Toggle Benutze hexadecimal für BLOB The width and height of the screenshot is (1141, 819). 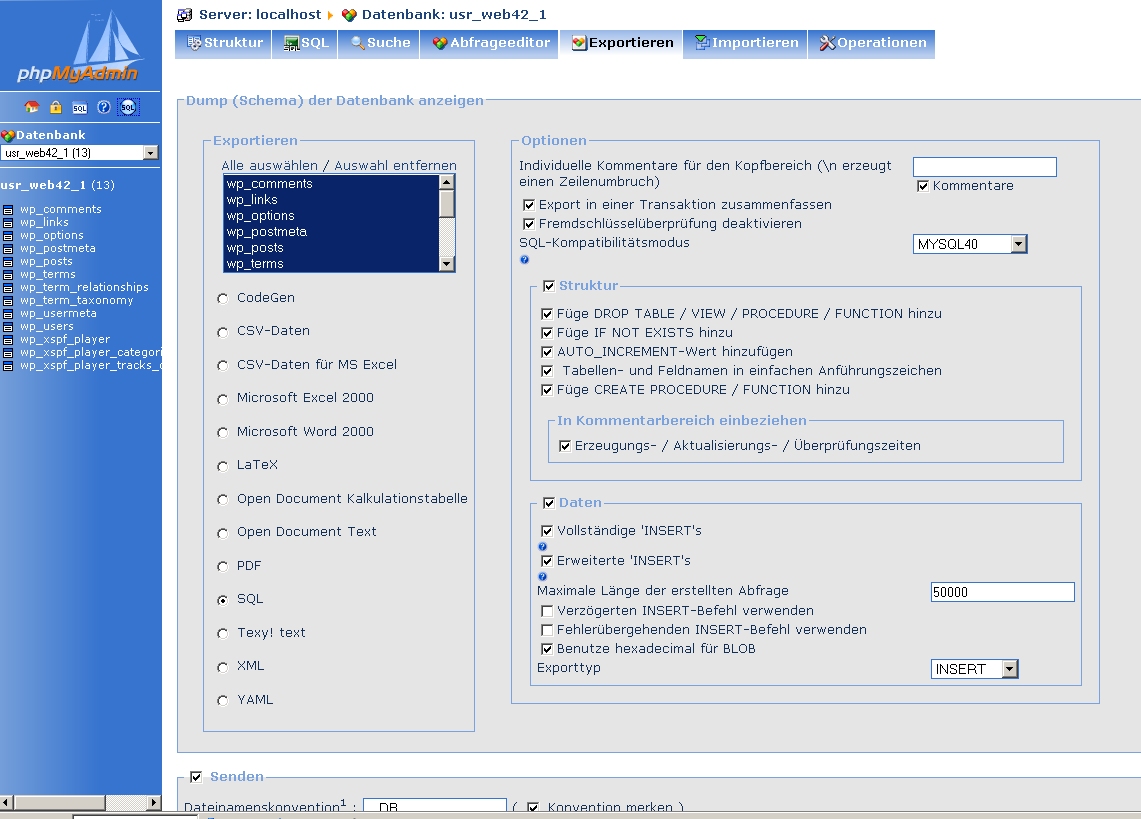click(547, 649)
